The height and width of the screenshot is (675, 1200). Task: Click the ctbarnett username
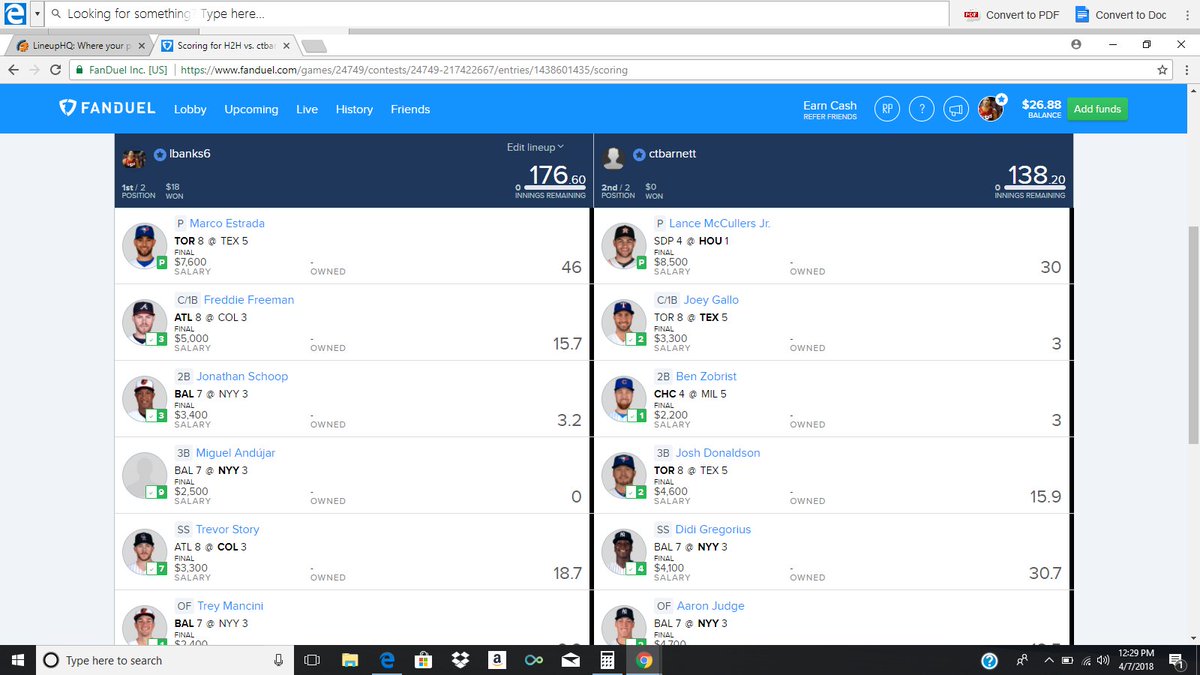click(672, 154)
